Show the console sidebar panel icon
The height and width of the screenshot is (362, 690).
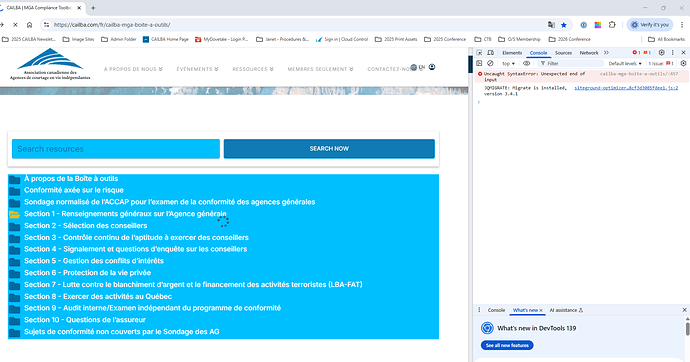[x=479, y=63]
